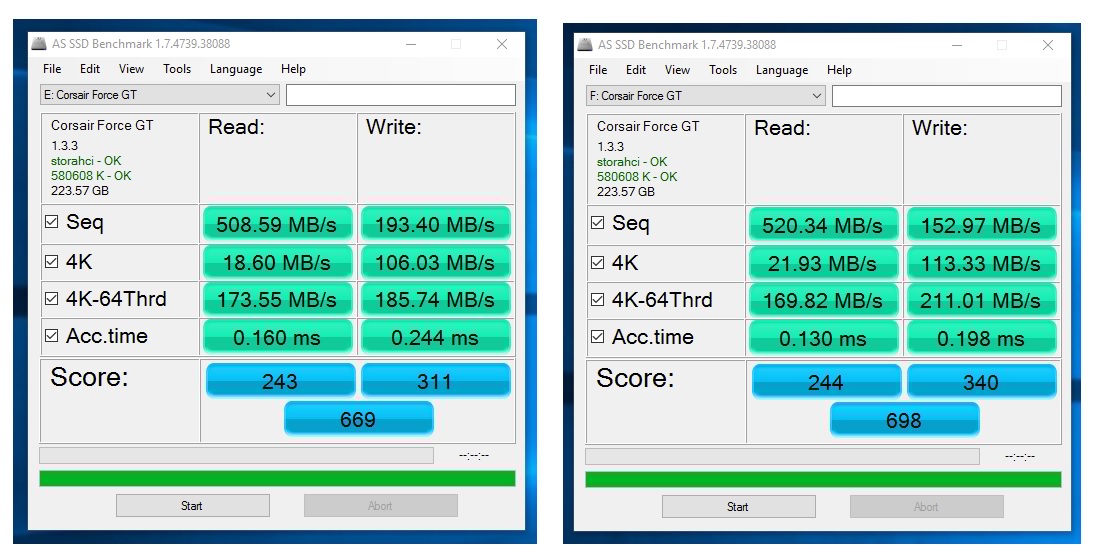Click the 193.40 MB/s Seq write result
This screenshot has height=557, width=1105.
click(436, 224)
